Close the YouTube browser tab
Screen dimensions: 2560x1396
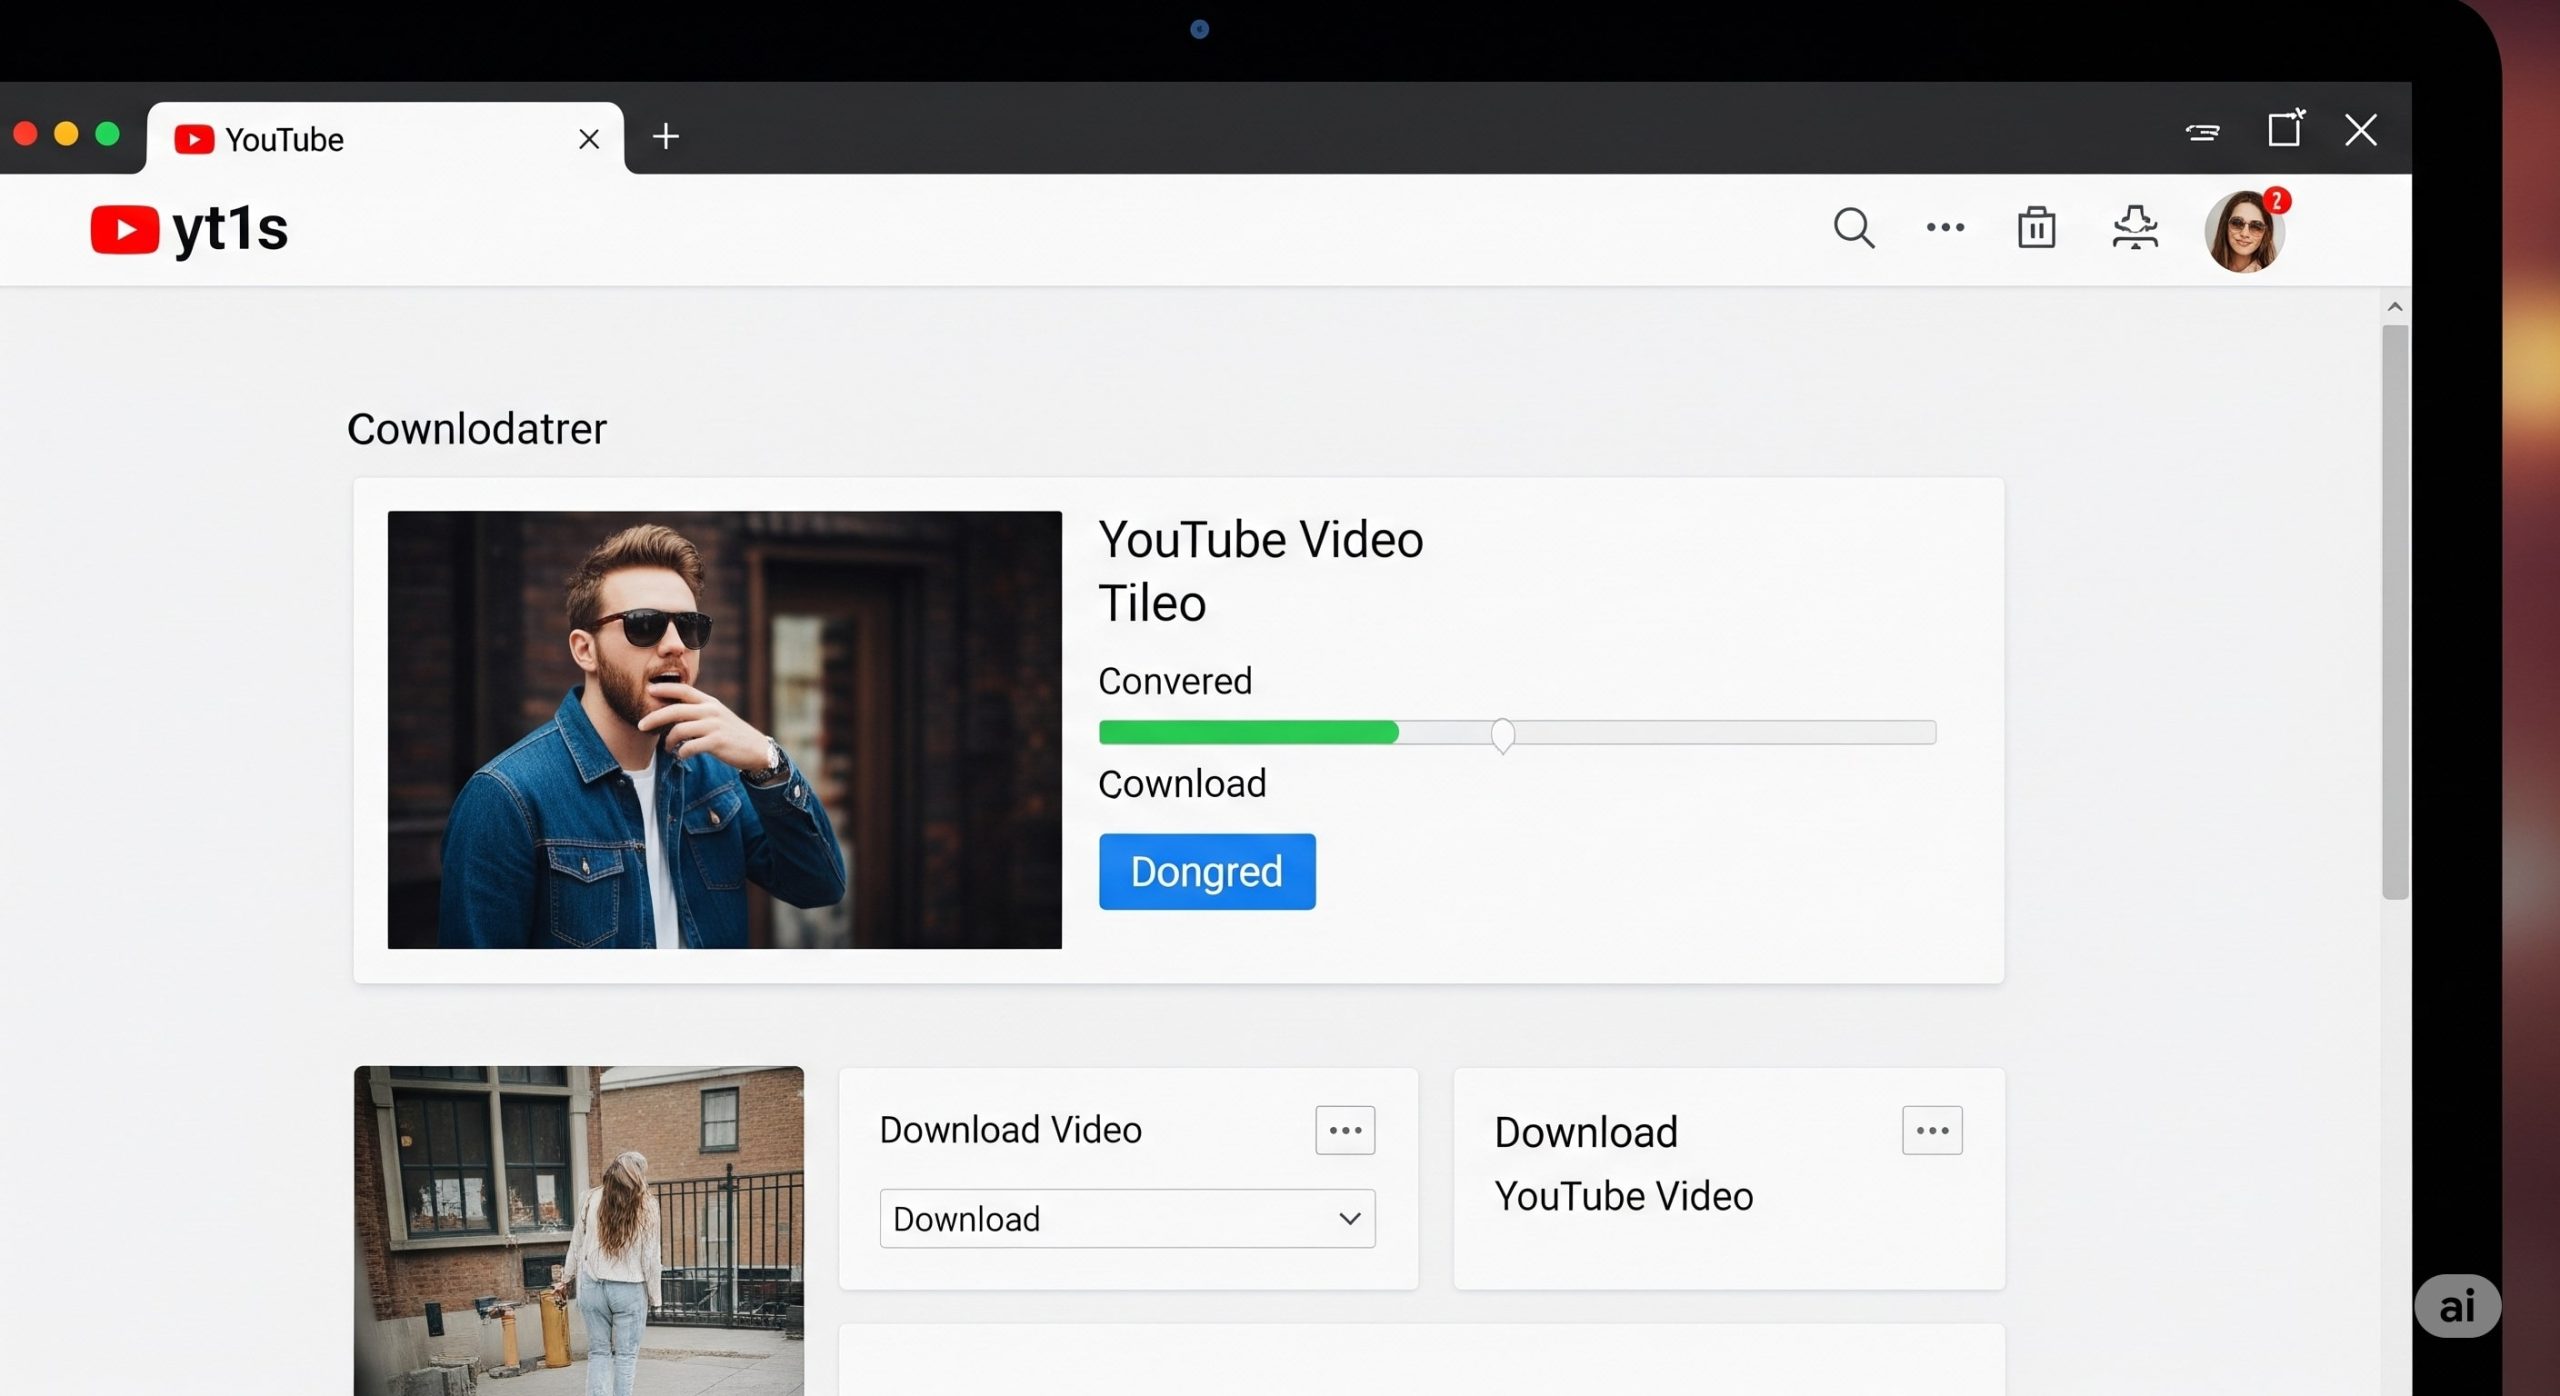pos(589,139)
